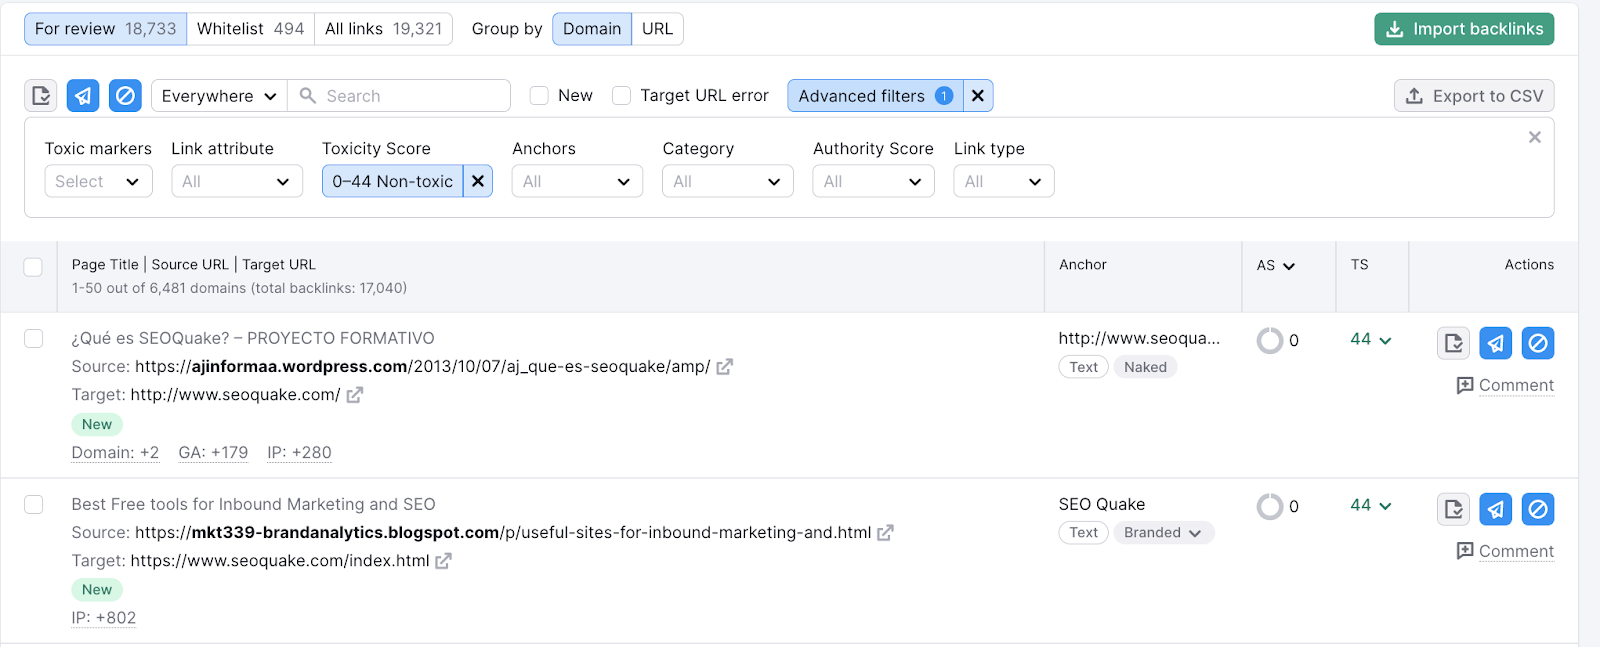Open the target URL https://www.seoquake.com/index.html
Image resolution: width=1600 pixels, height=647 pixels.
(x=280, y=561)
